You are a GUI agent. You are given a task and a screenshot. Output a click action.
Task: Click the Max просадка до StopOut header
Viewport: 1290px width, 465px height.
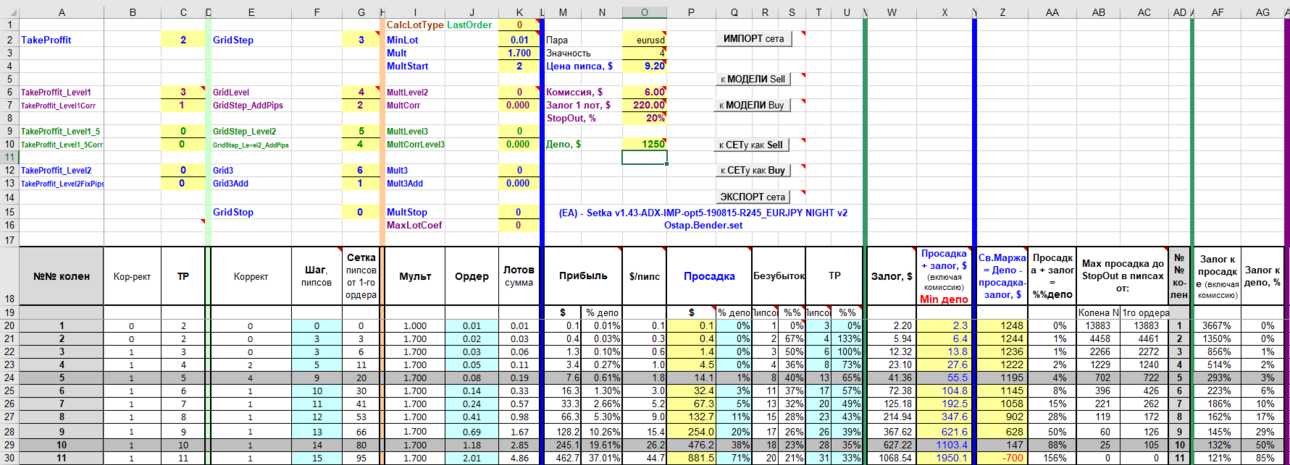pyautogui.click(x=1124, y=276)
